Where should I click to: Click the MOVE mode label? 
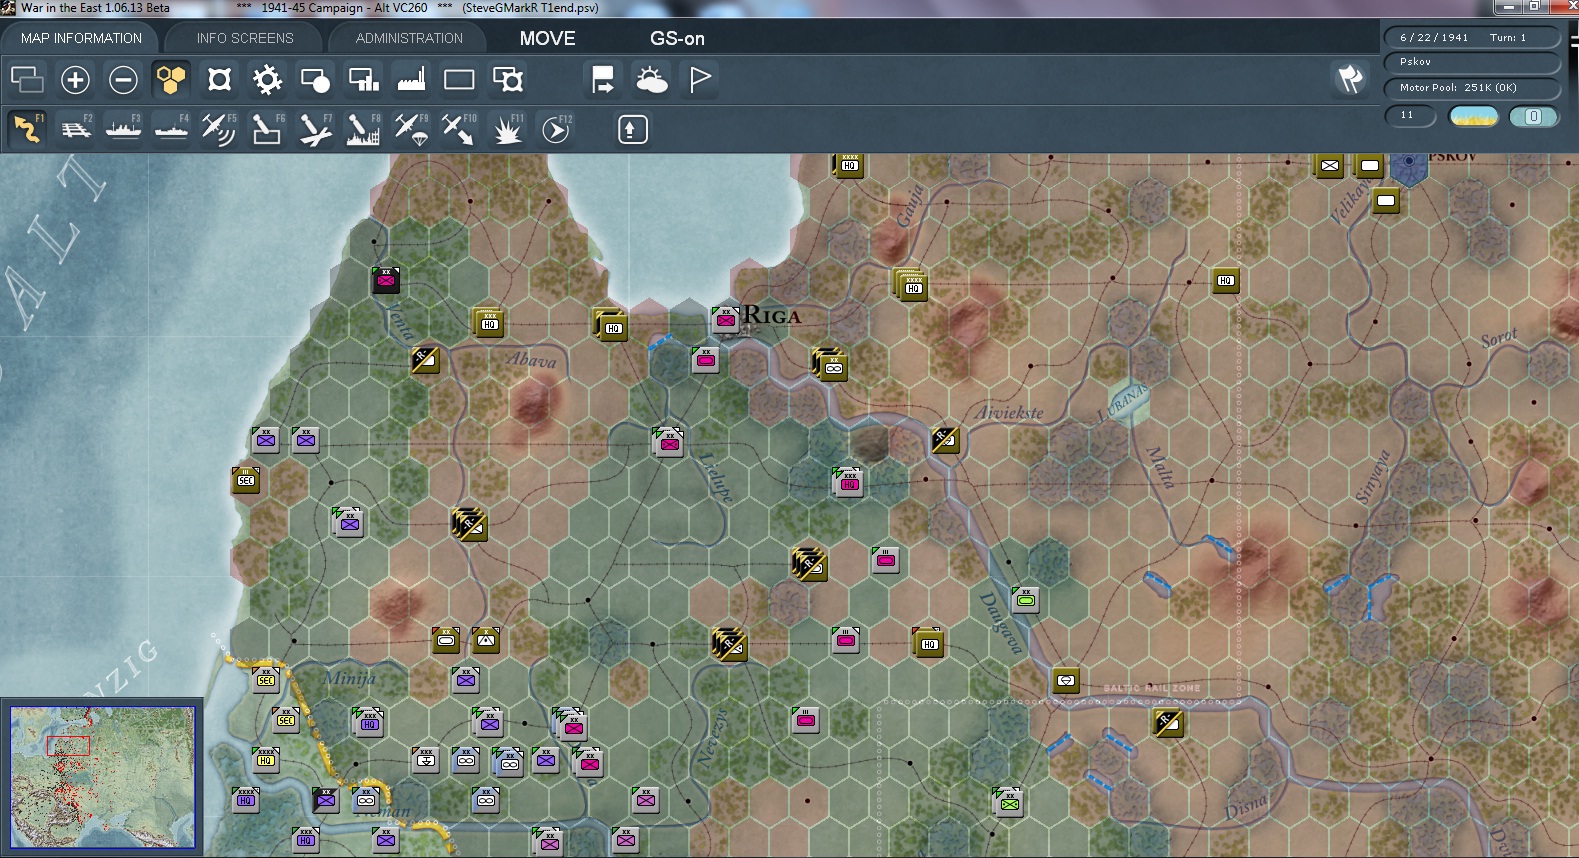coord(547,38)
